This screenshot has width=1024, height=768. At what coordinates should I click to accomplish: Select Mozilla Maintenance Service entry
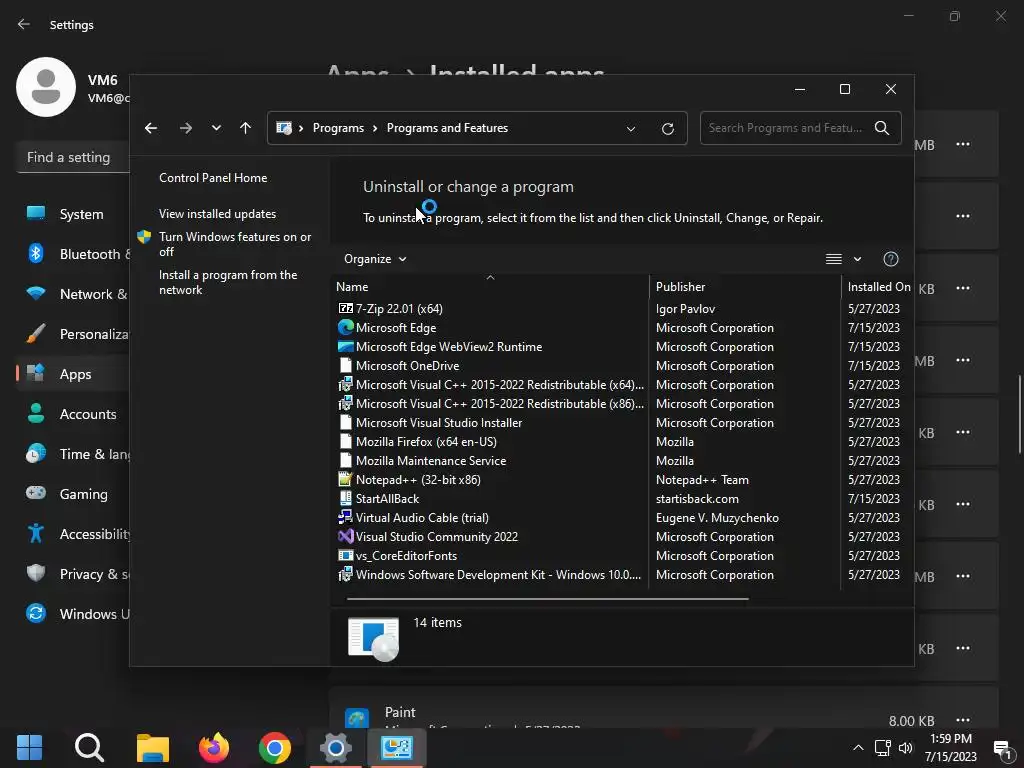click(x=430, y=460)
